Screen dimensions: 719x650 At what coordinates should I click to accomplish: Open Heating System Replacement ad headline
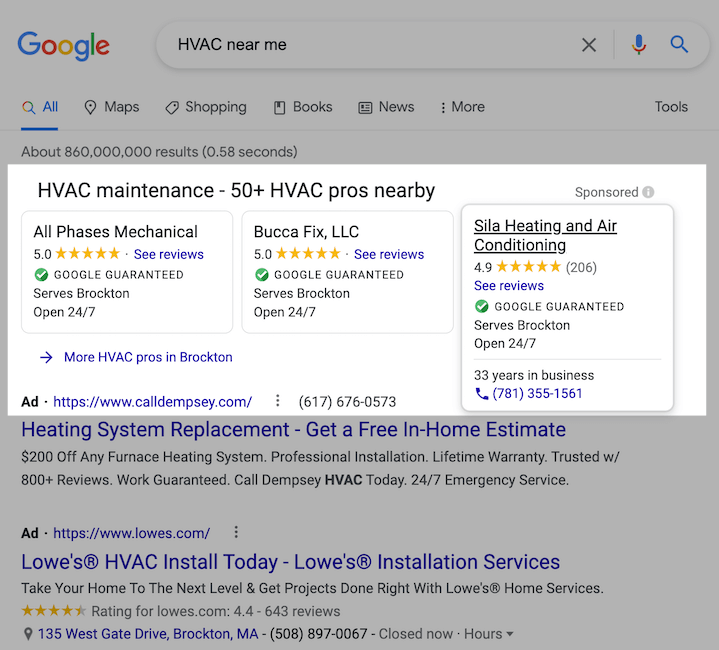(293, 430)
